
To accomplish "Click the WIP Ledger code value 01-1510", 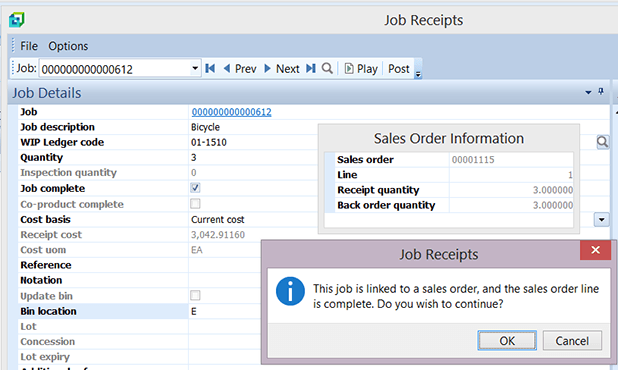I will [208, 142].
